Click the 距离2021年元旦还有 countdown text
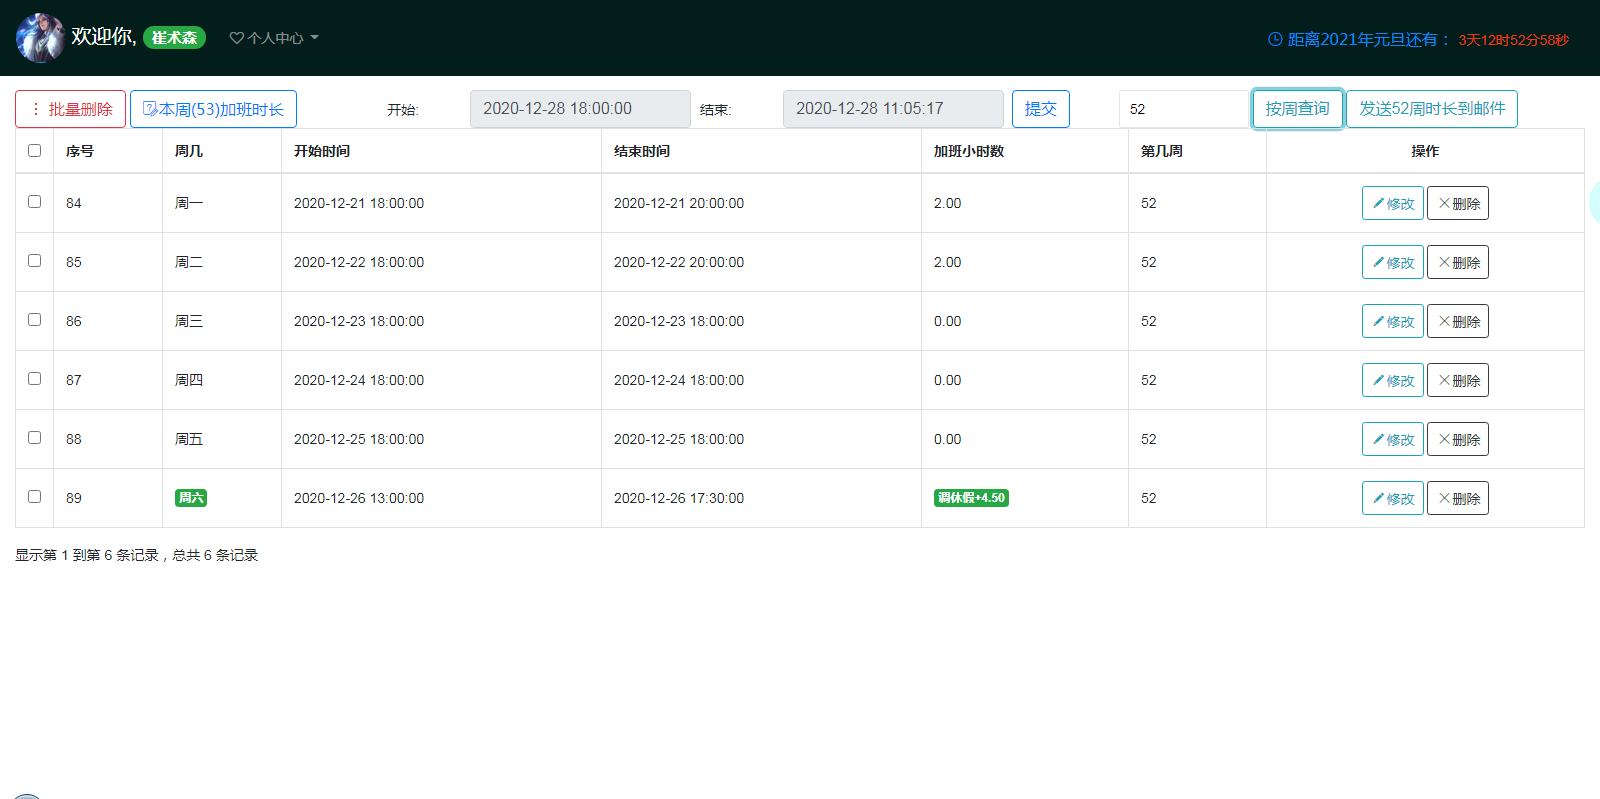The height and width of the screenshot is (799, 1600). tap(1369, 39)
